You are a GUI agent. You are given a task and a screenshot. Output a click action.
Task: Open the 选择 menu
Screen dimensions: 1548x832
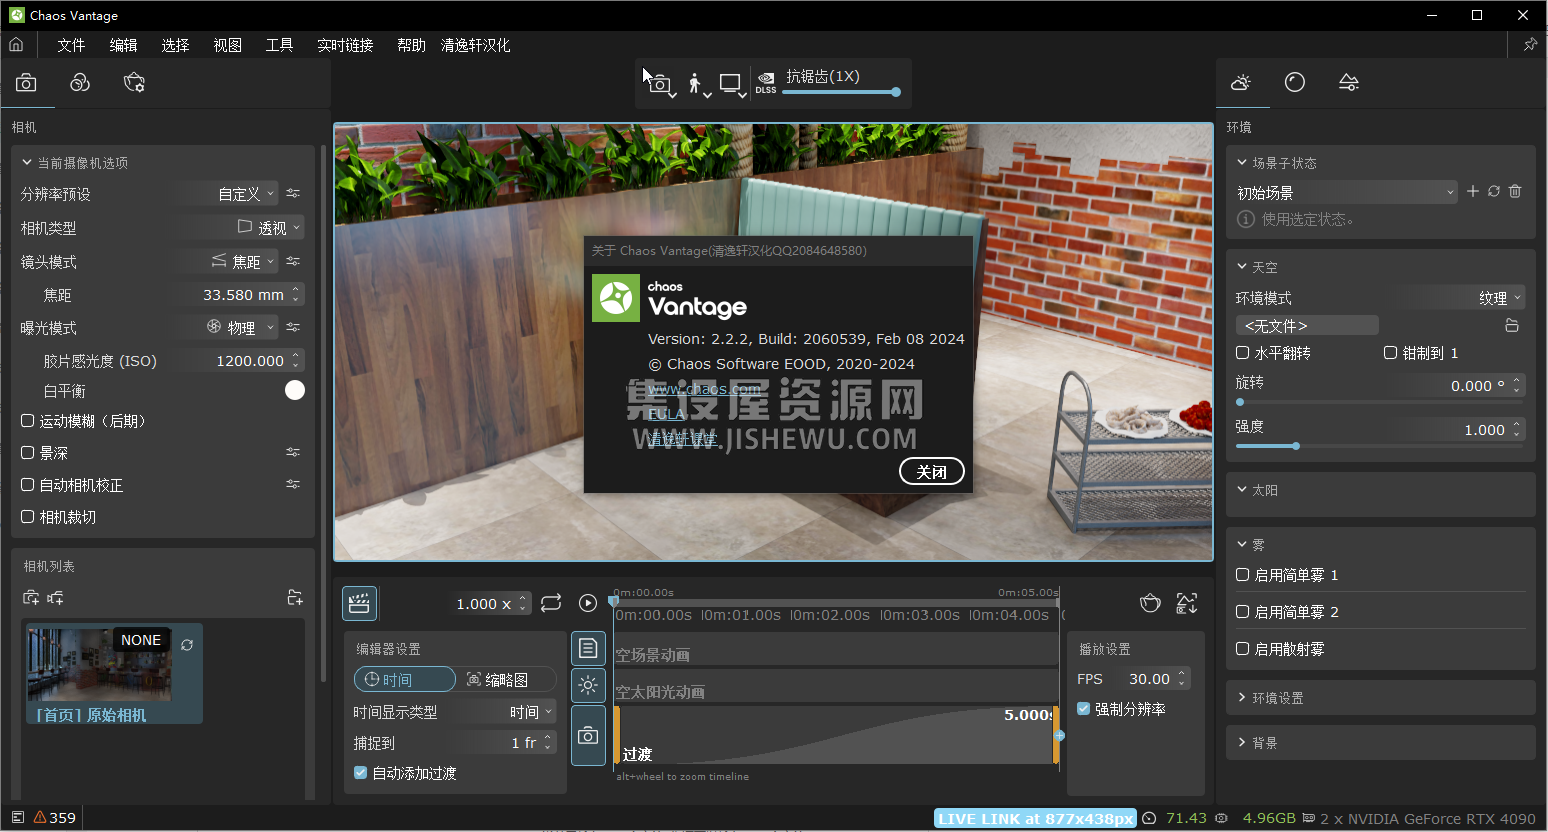(x=175, y=45)
